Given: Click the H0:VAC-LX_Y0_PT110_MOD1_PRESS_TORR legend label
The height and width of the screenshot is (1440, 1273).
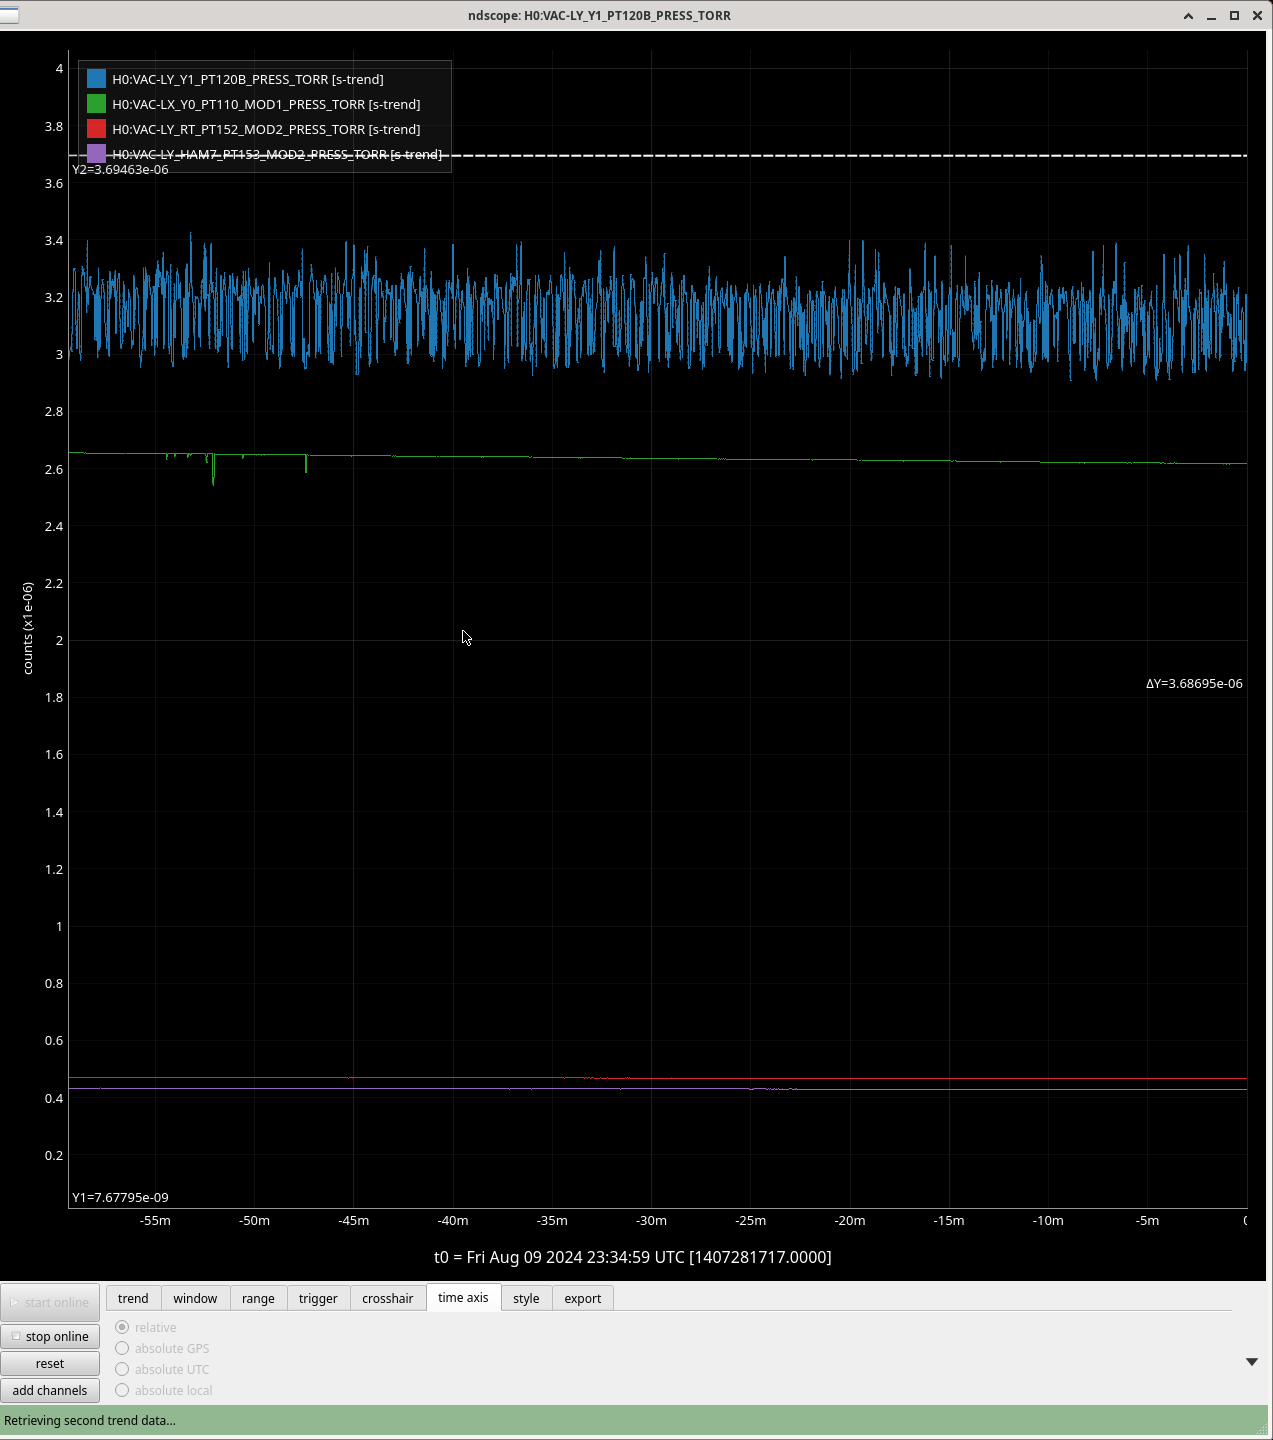Looking at the screenshot, I should [x=266, y=104].
